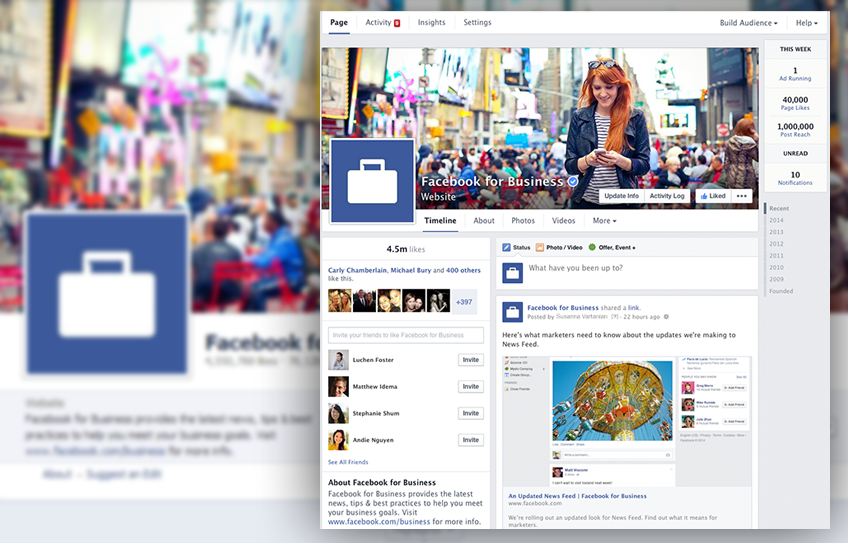
Task: Open Carly Chamberlain's profile link
Action: [357, 270]
